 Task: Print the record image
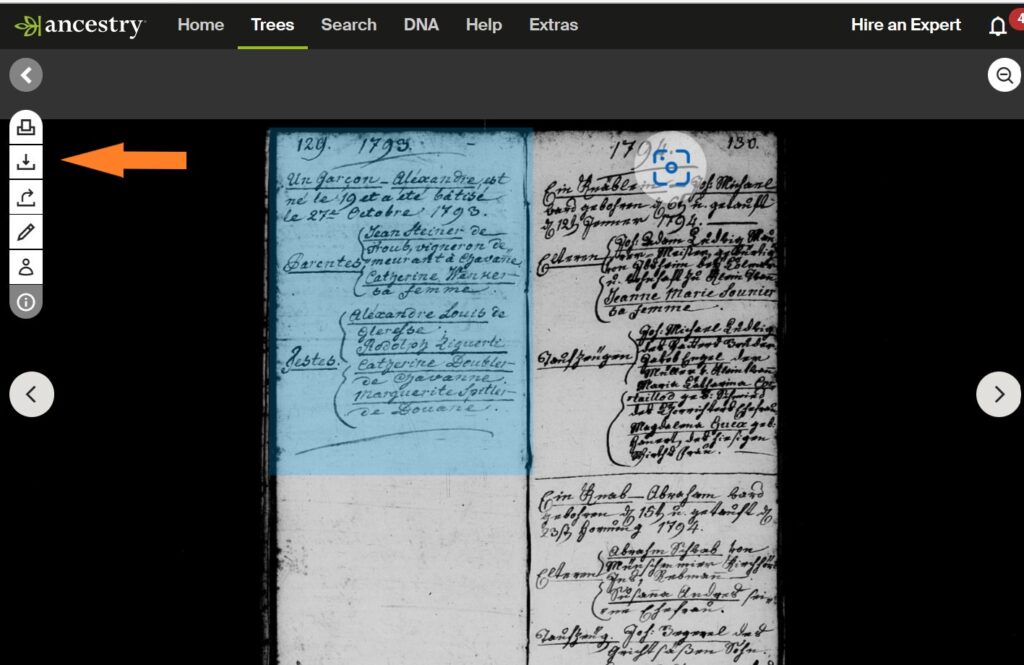click(x=26, y=127)
